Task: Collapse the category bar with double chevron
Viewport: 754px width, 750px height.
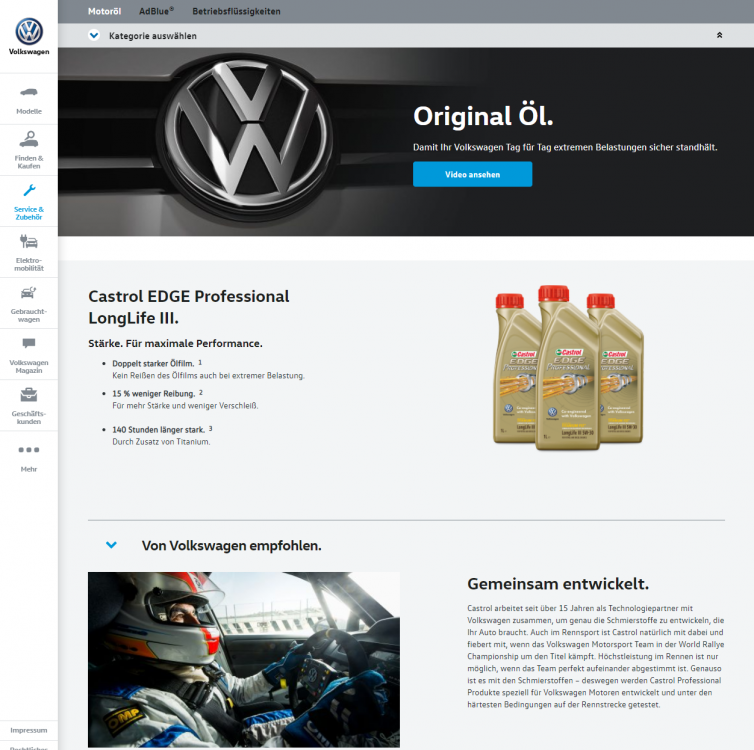Action: 719,35
